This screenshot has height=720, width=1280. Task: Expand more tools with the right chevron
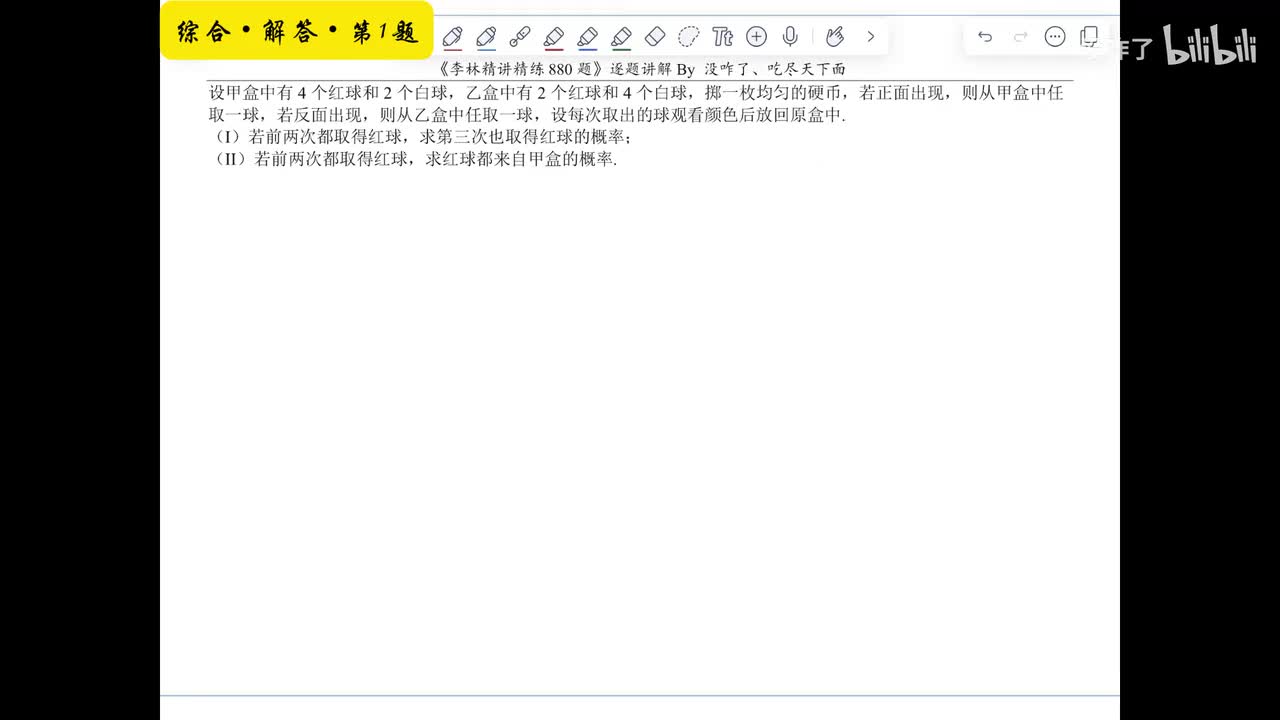pos(871,37)
